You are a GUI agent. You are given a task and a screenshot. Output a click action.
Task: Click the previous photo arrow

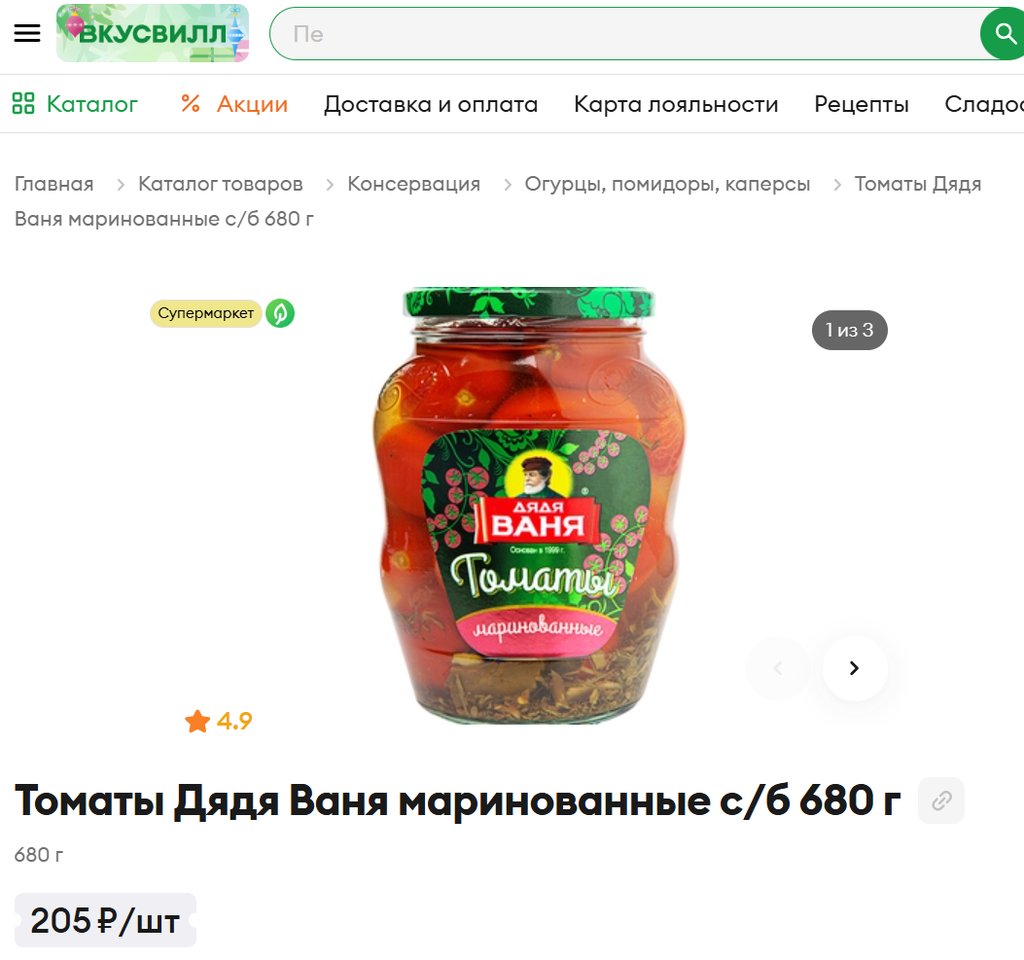[x=778, y=667]
